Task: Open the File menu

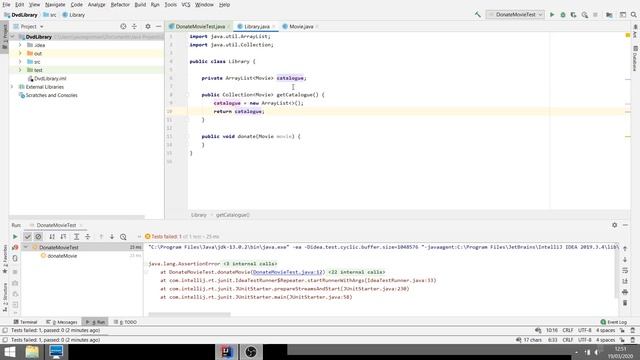Action: (6, 4)
